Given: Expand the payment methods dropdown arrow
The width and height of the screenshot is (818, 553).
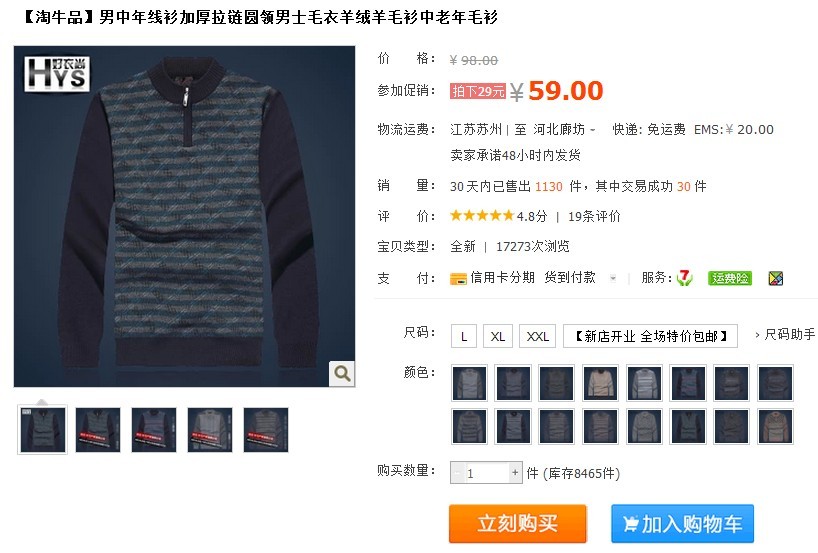Looking at the screenshot, I should 613,278.
